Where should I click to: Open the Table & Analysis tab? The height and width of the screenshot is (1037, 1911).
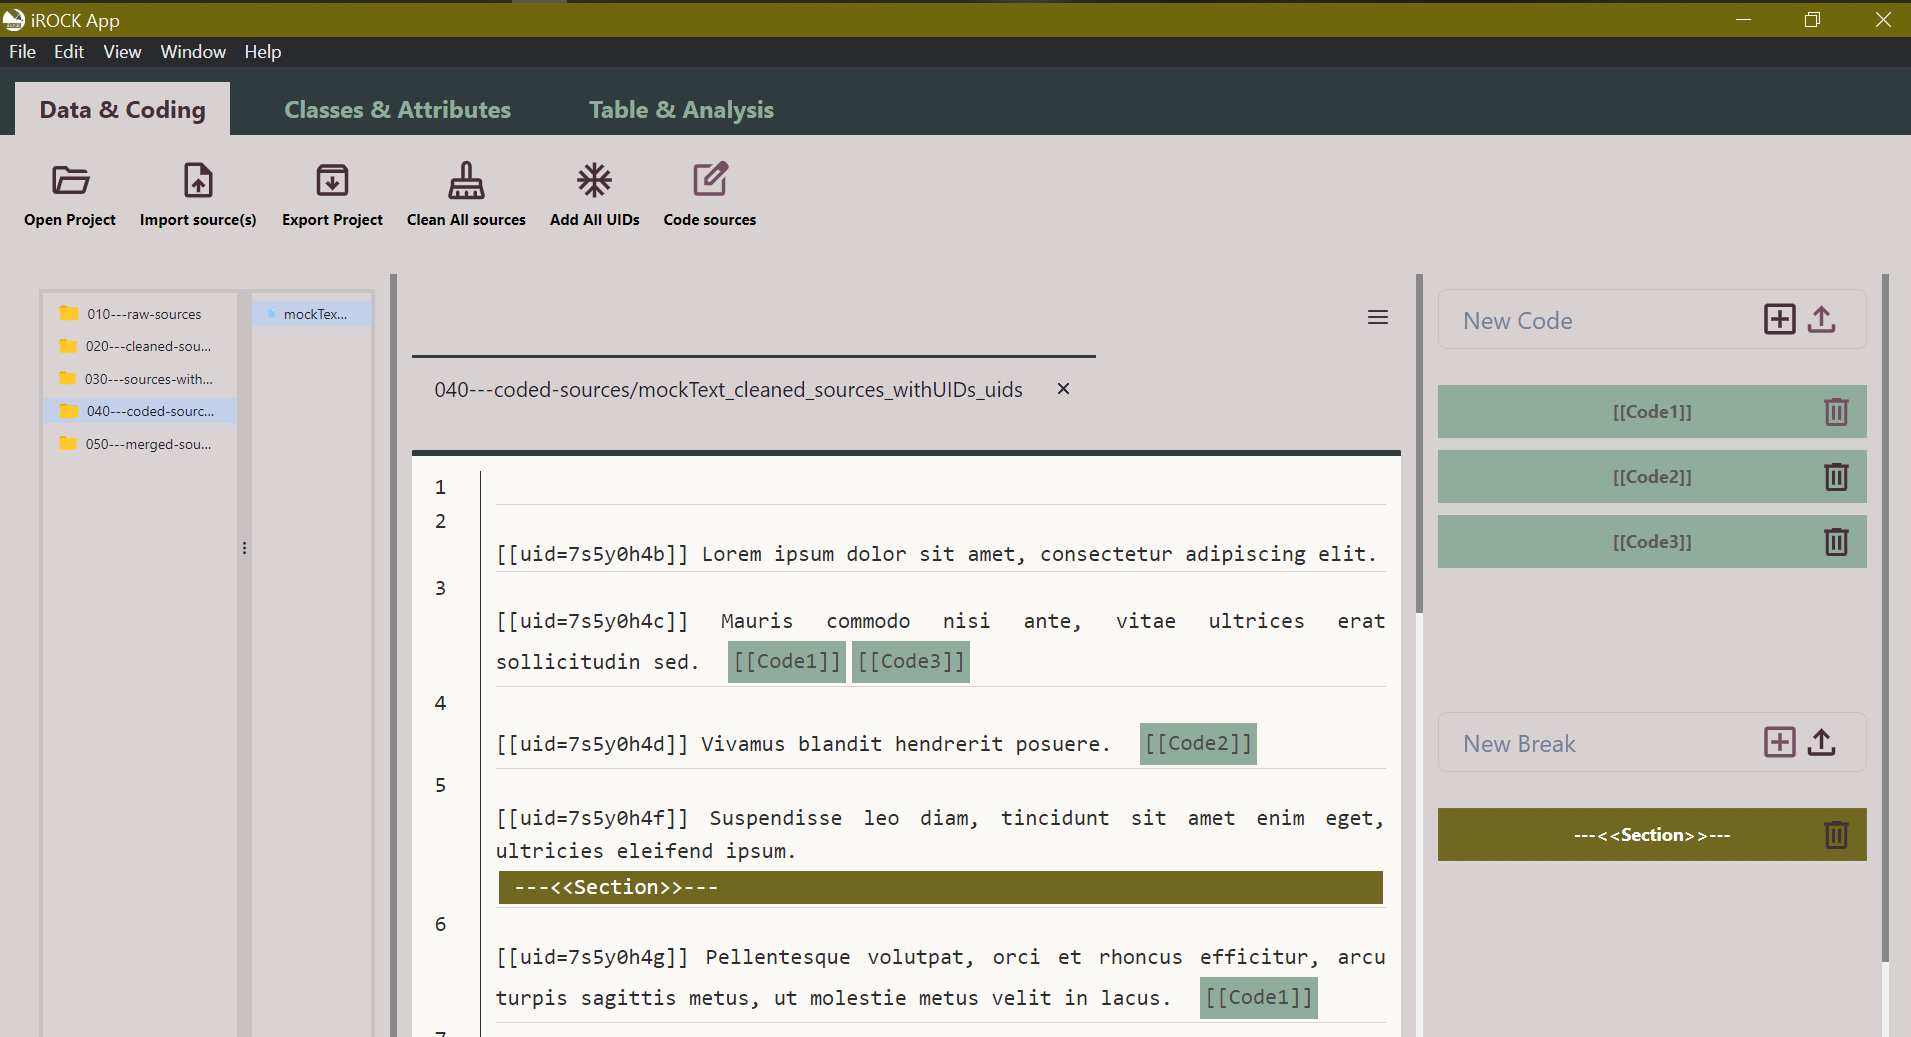point(681,110)
